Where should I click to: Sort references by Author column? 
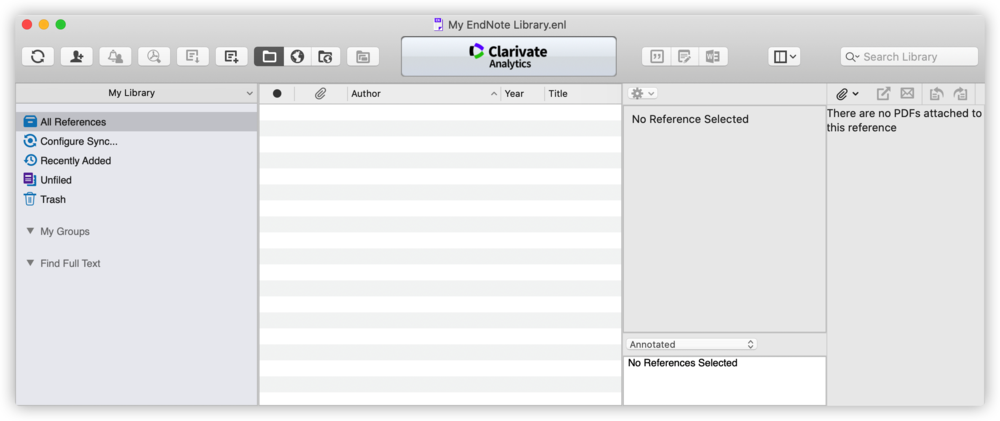[424, 94]
